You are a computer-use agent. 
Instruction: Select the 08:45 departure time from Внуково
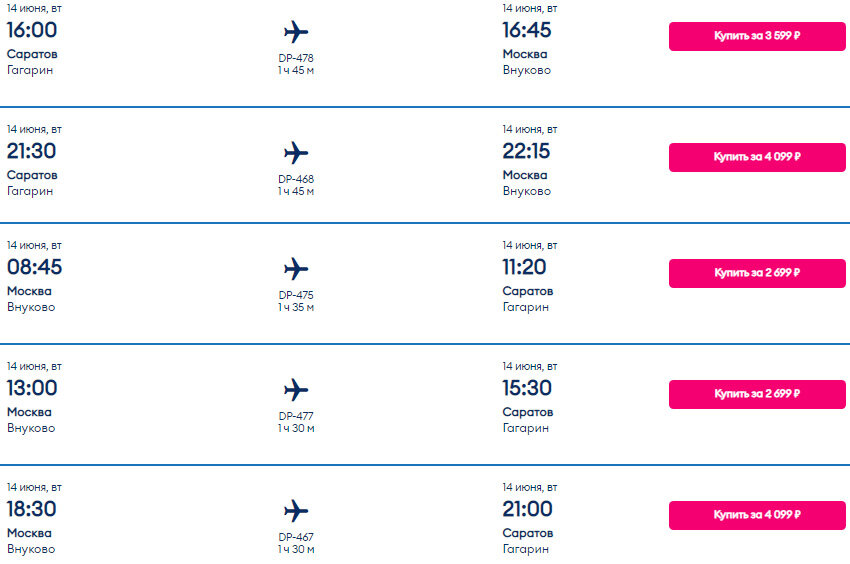tap(34, 267)
